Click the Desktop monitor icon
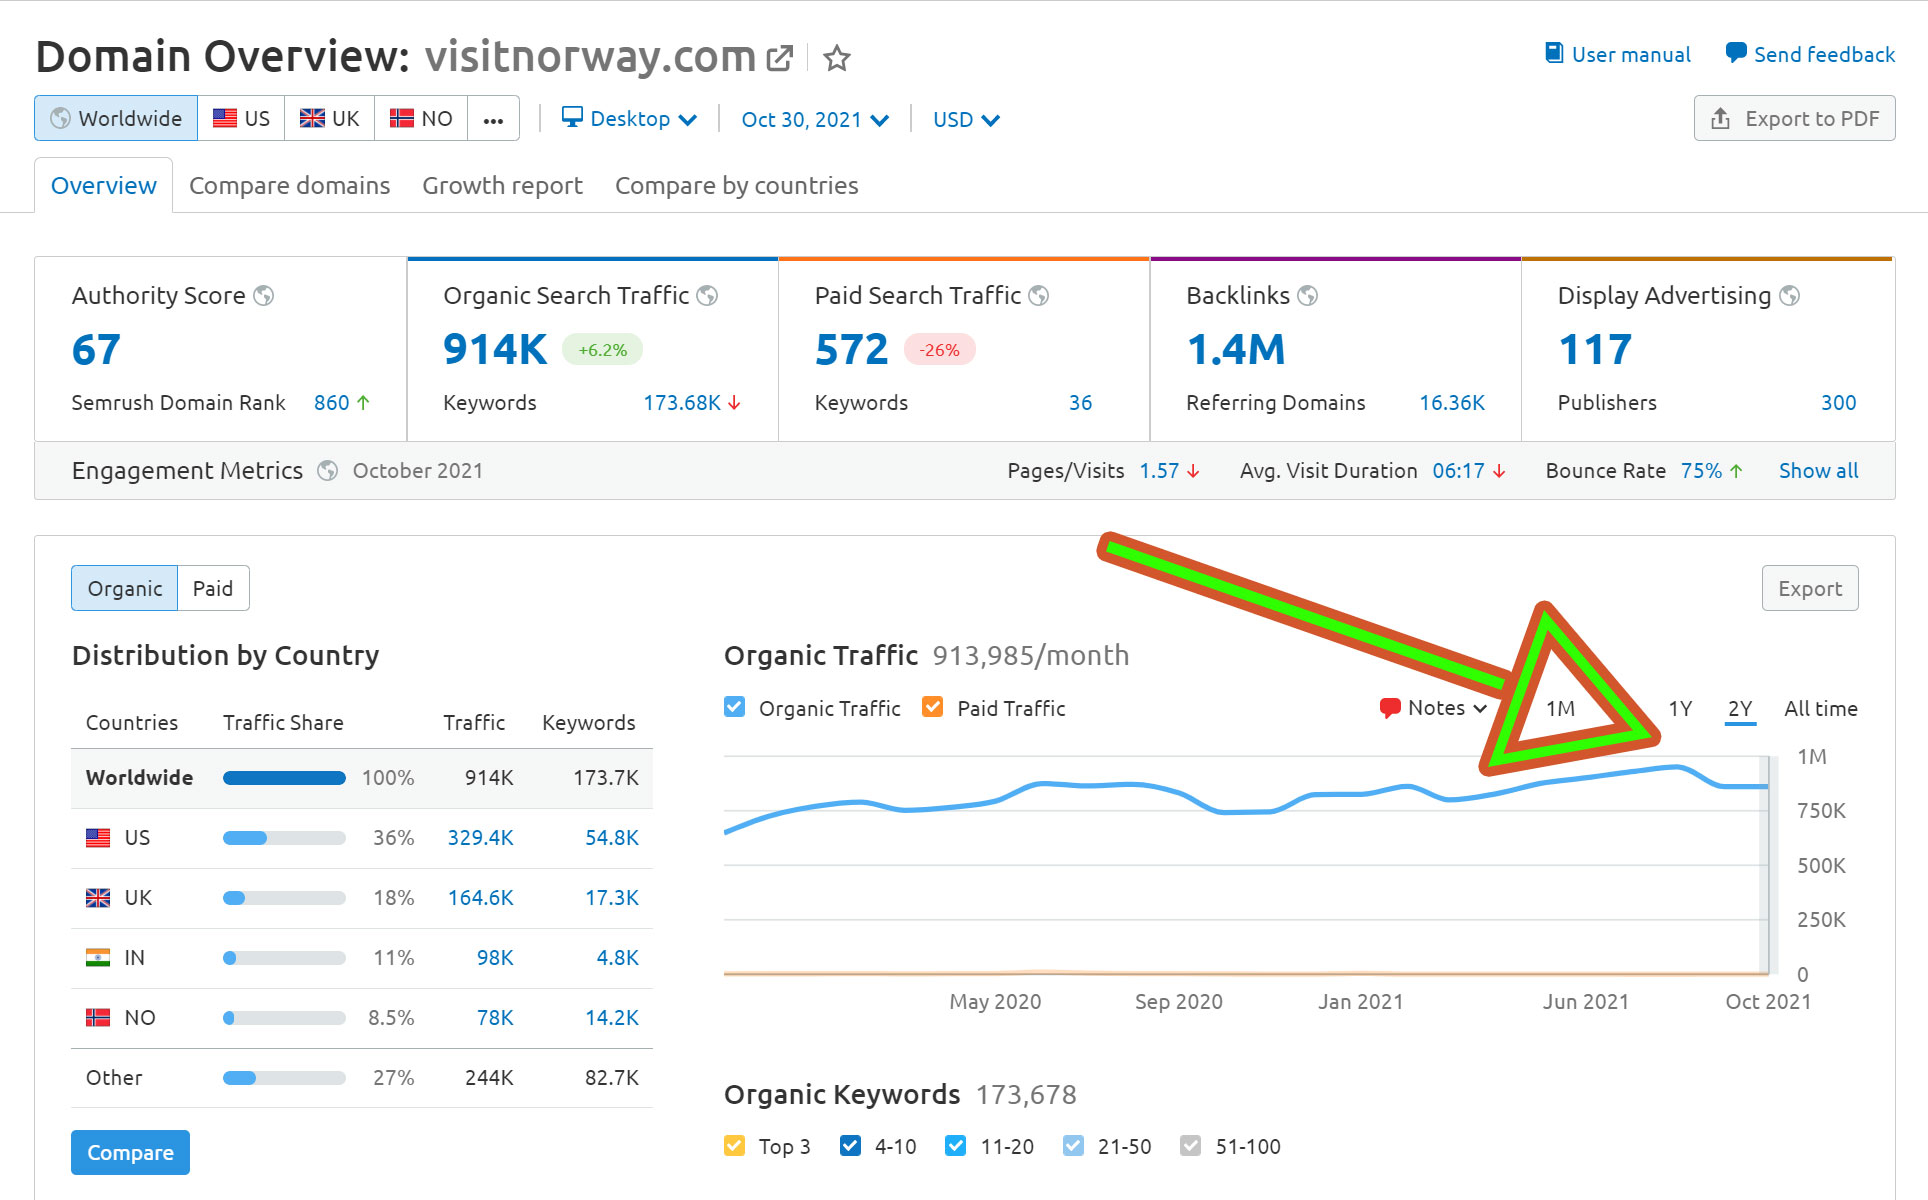 click(572, 117)
